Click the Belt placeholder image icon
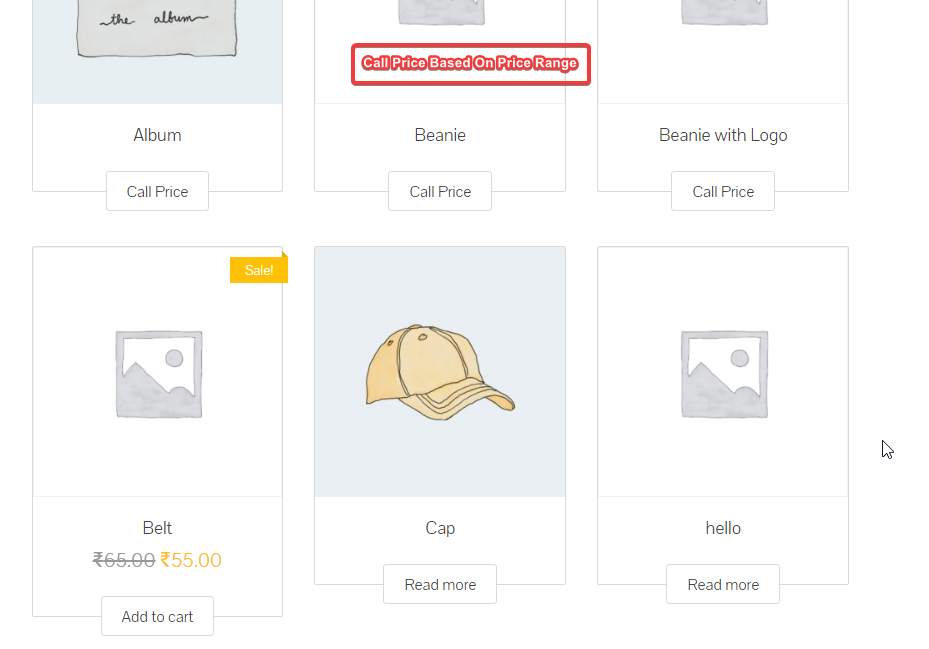Viewport: 929px width, 649px height. [157, 373]
